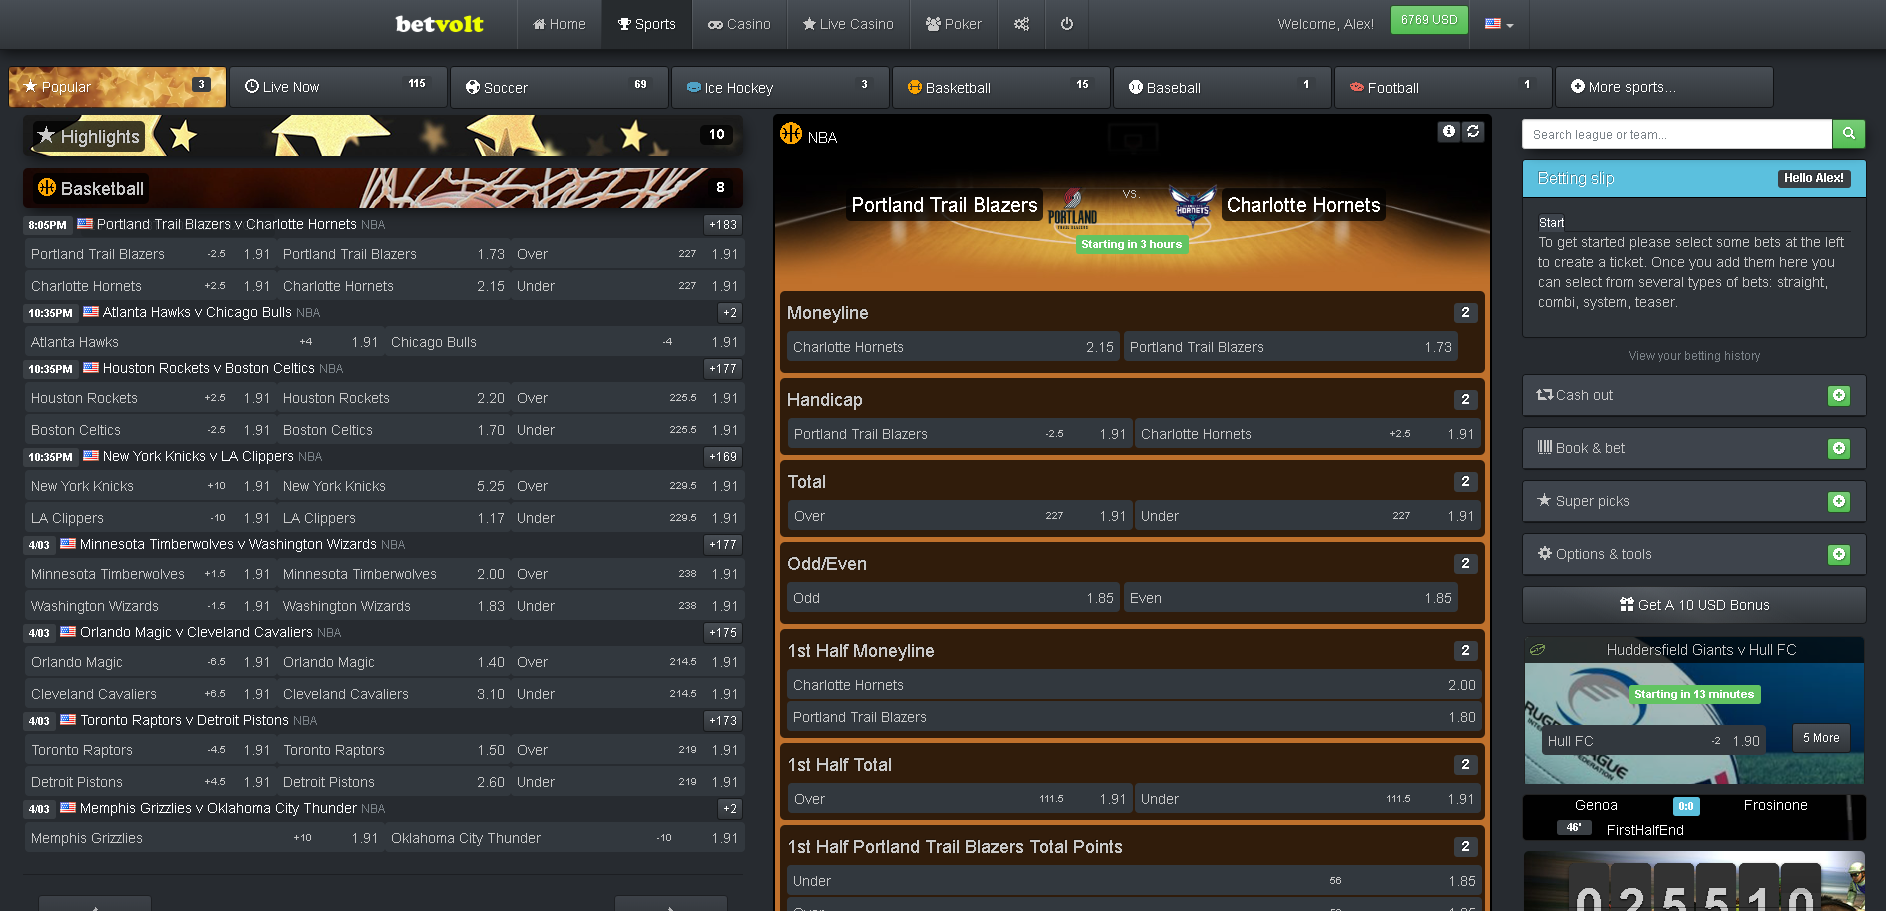This screenshot has height=911, width=1886.
Task: Click the green plus icon on Super picks
Action: click(1838, 502)
